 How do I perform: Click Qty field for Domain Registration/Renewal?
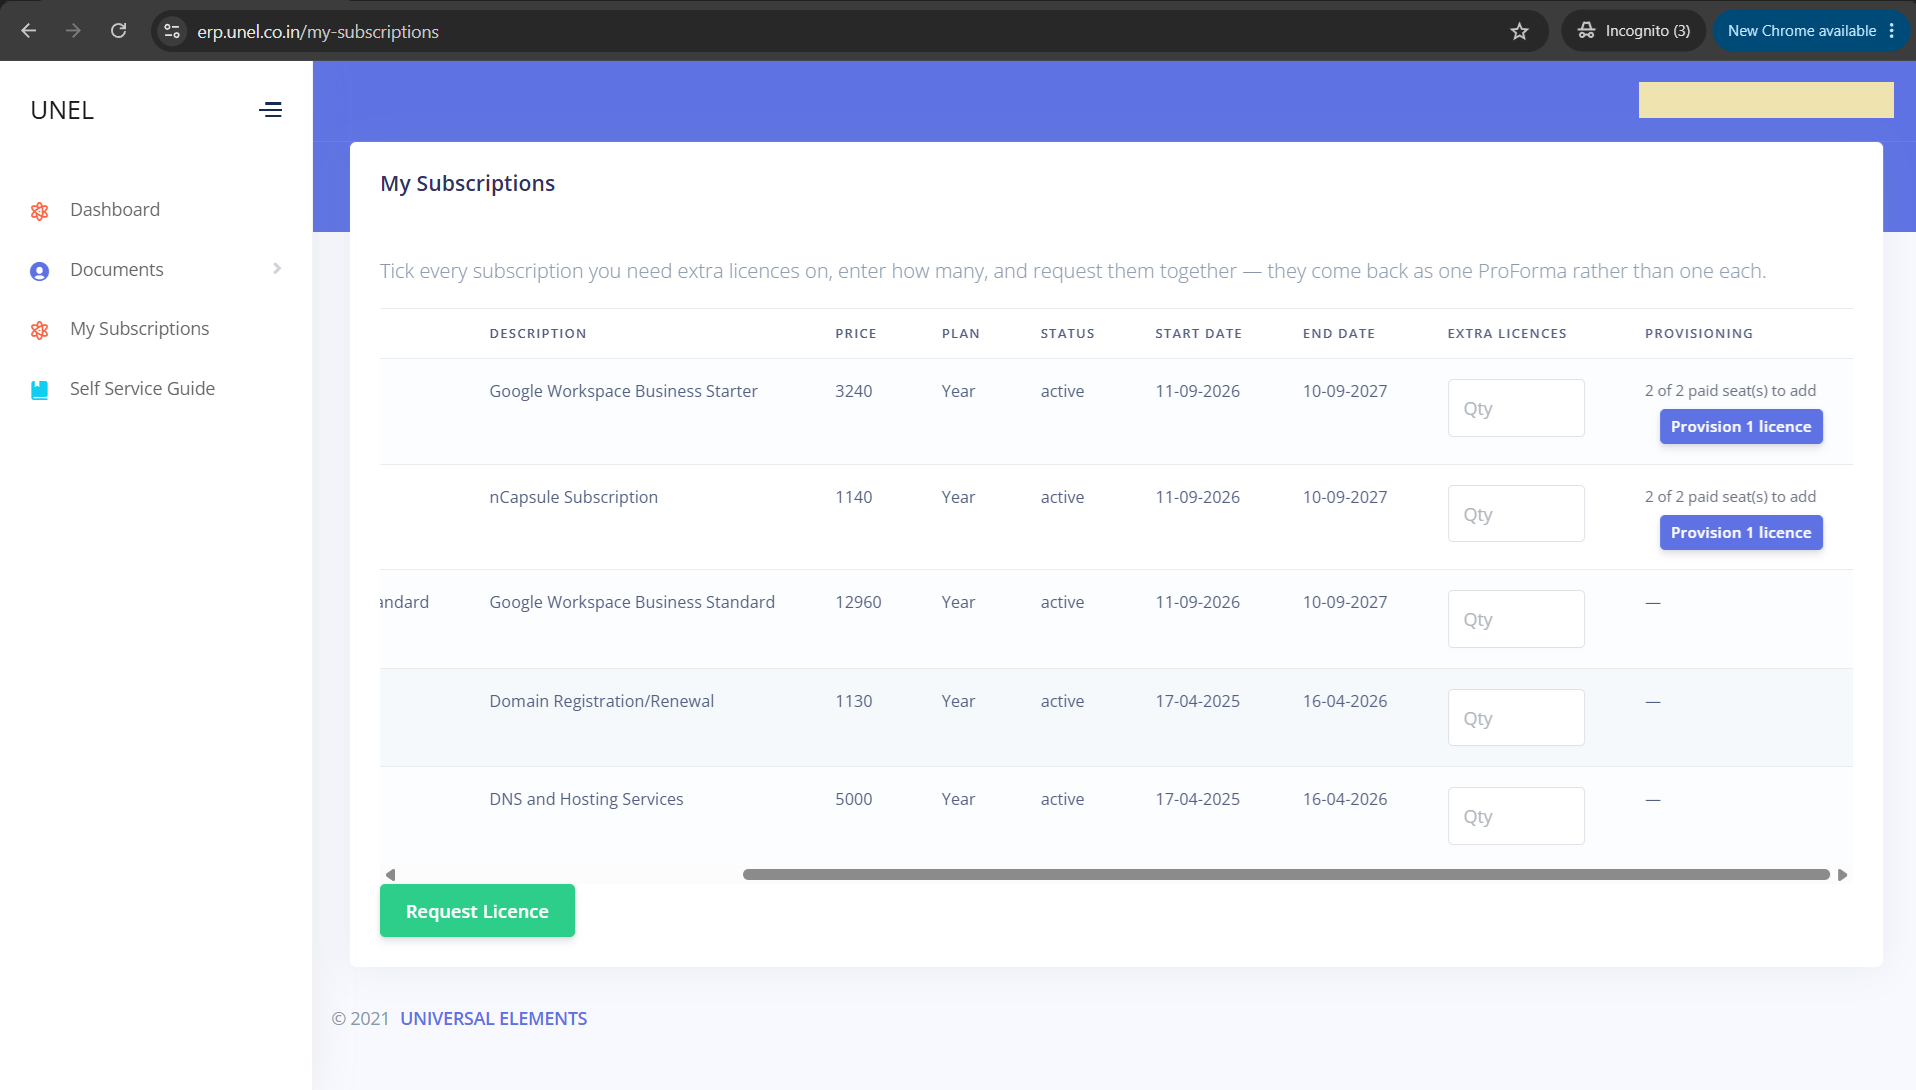coord(1516,718)
